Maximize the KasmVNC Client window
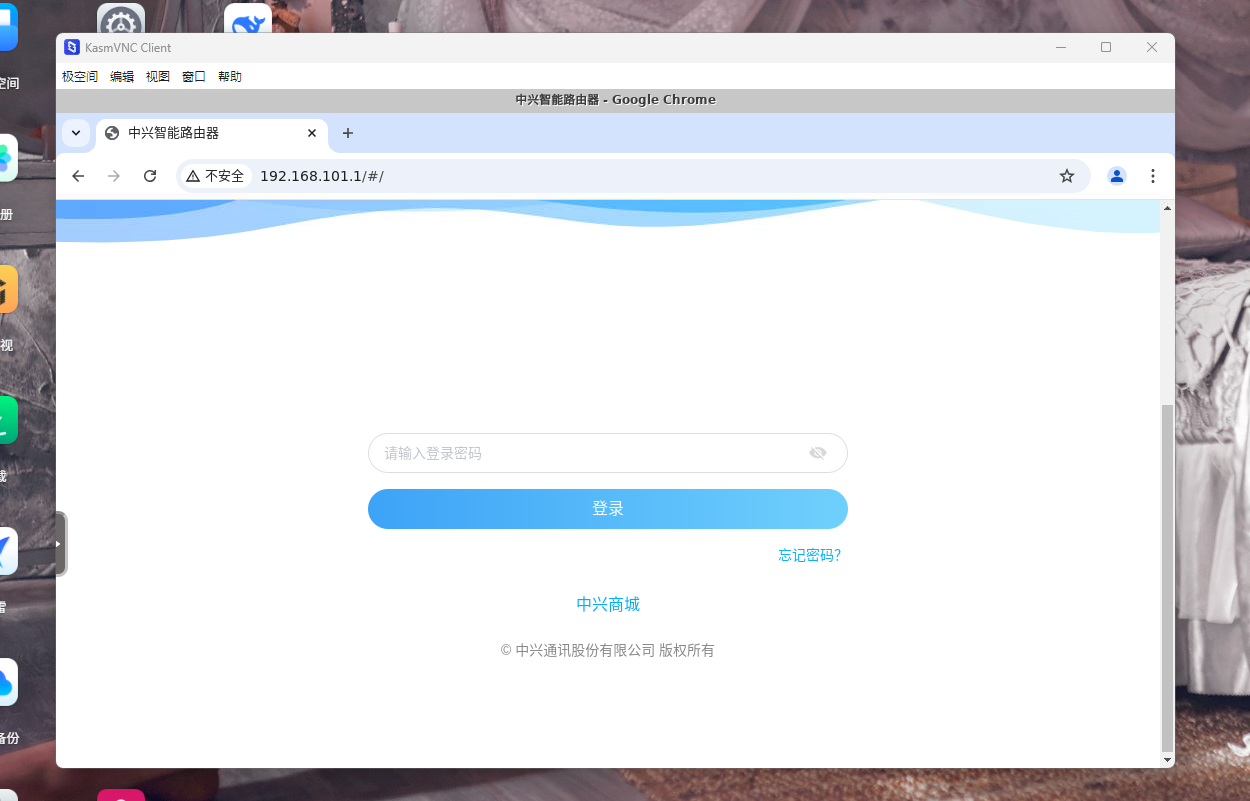 [x=1106, y=47]
